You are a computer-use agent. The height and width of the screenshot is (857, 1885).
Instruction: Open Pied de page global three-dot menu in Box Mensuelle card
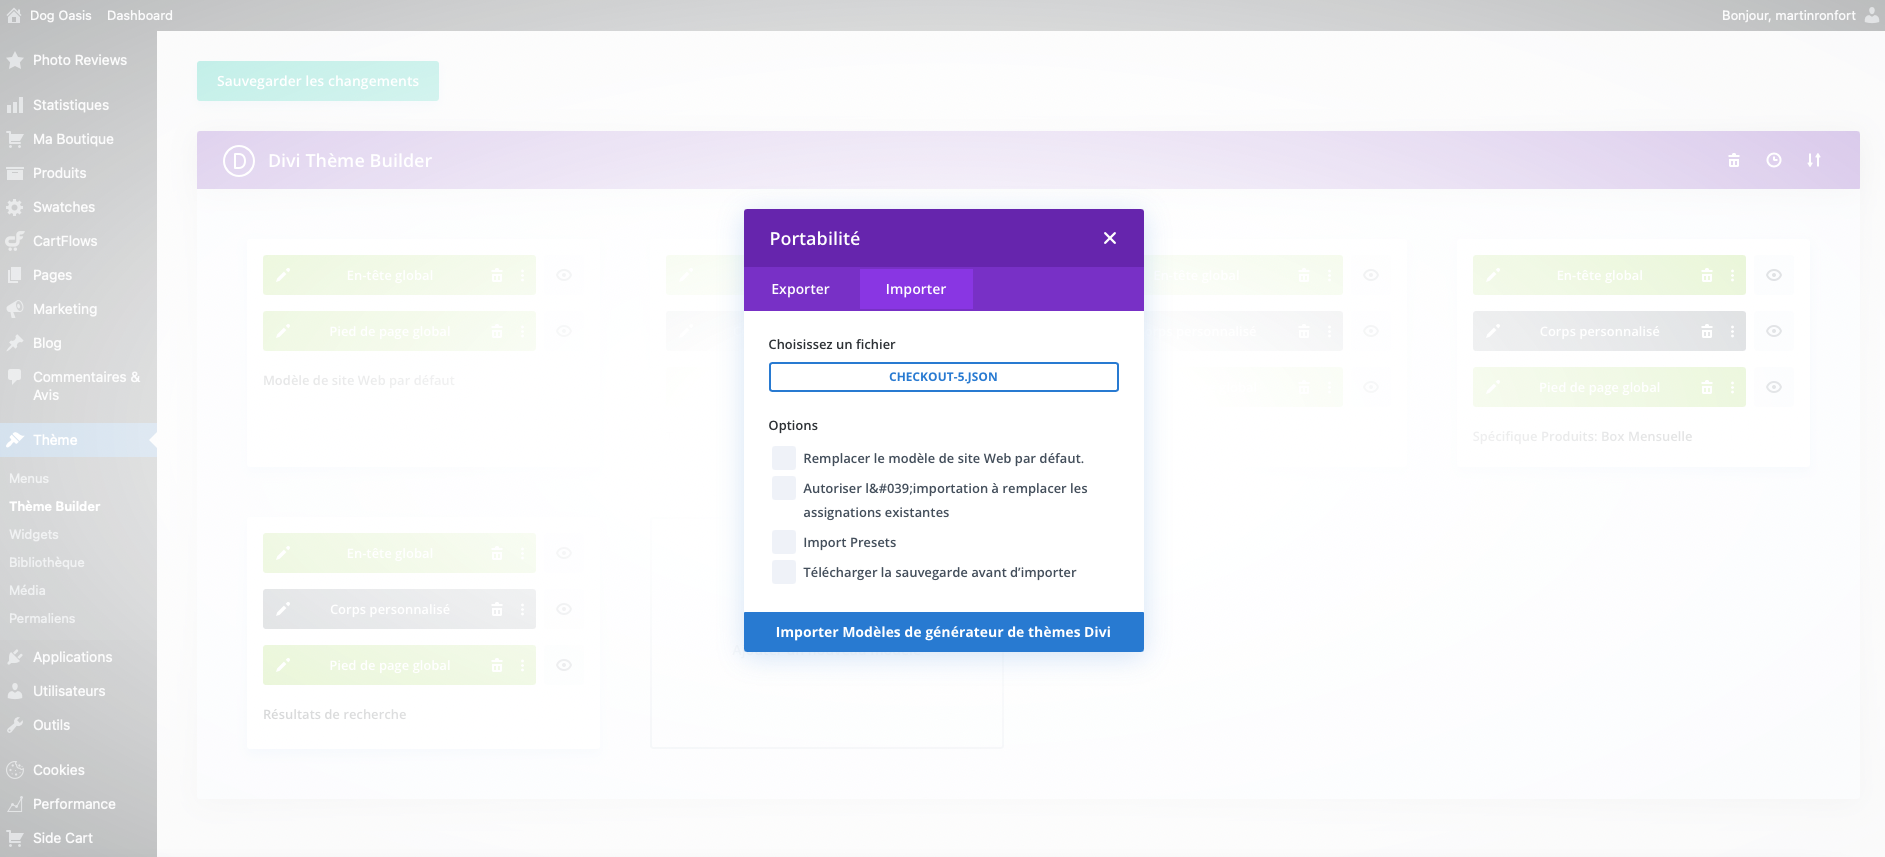pyautogui.click(x=1733, y=387)
